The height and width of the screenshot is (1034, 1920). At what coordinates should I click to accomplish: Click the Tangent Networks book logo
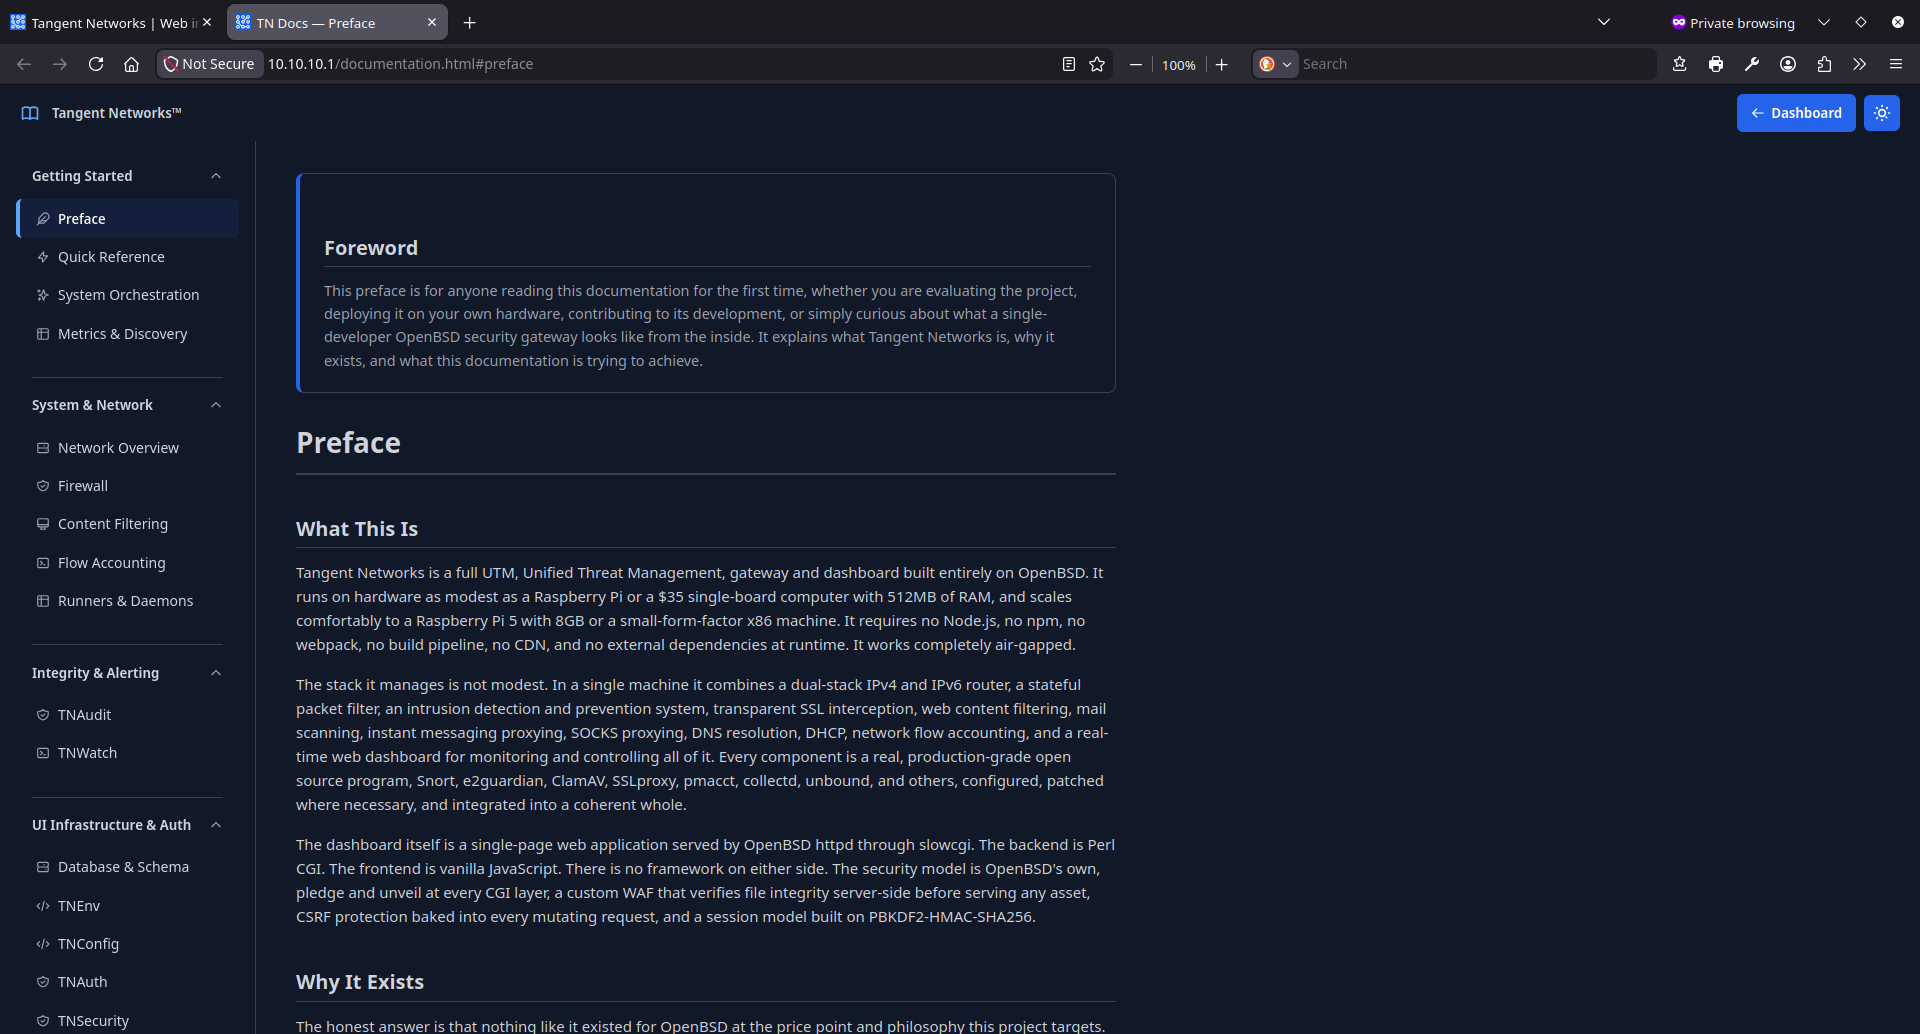(29, 113)
